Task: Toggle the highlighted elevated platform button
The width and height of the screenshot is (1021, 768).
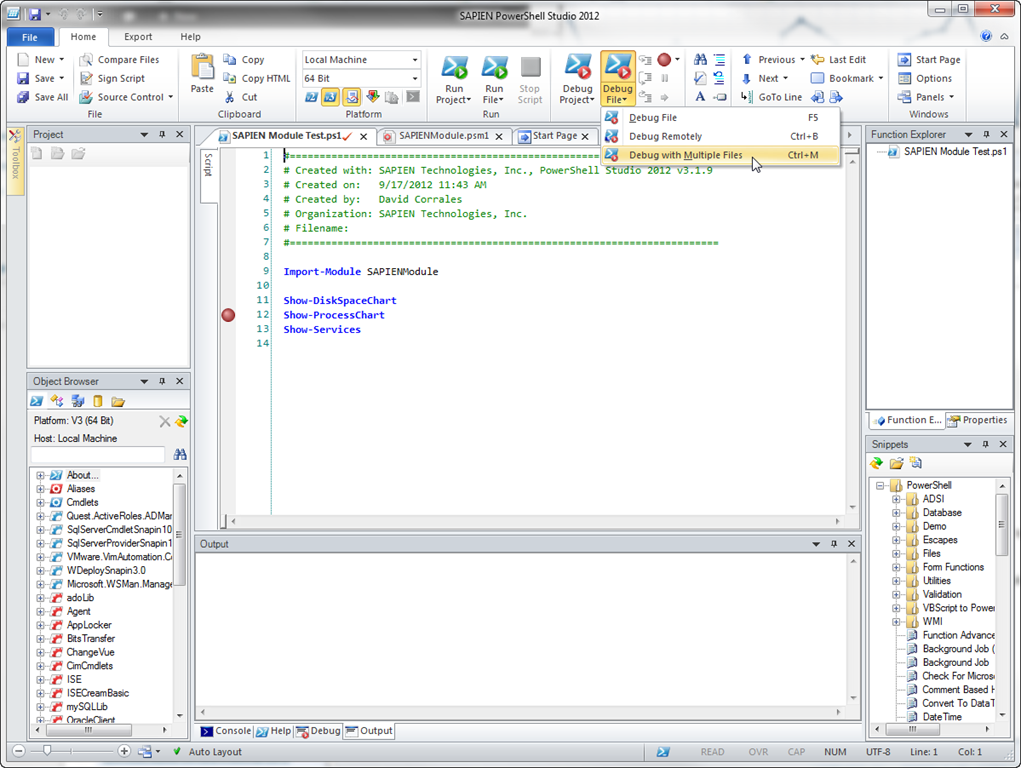Action: (x=352, y=97)
